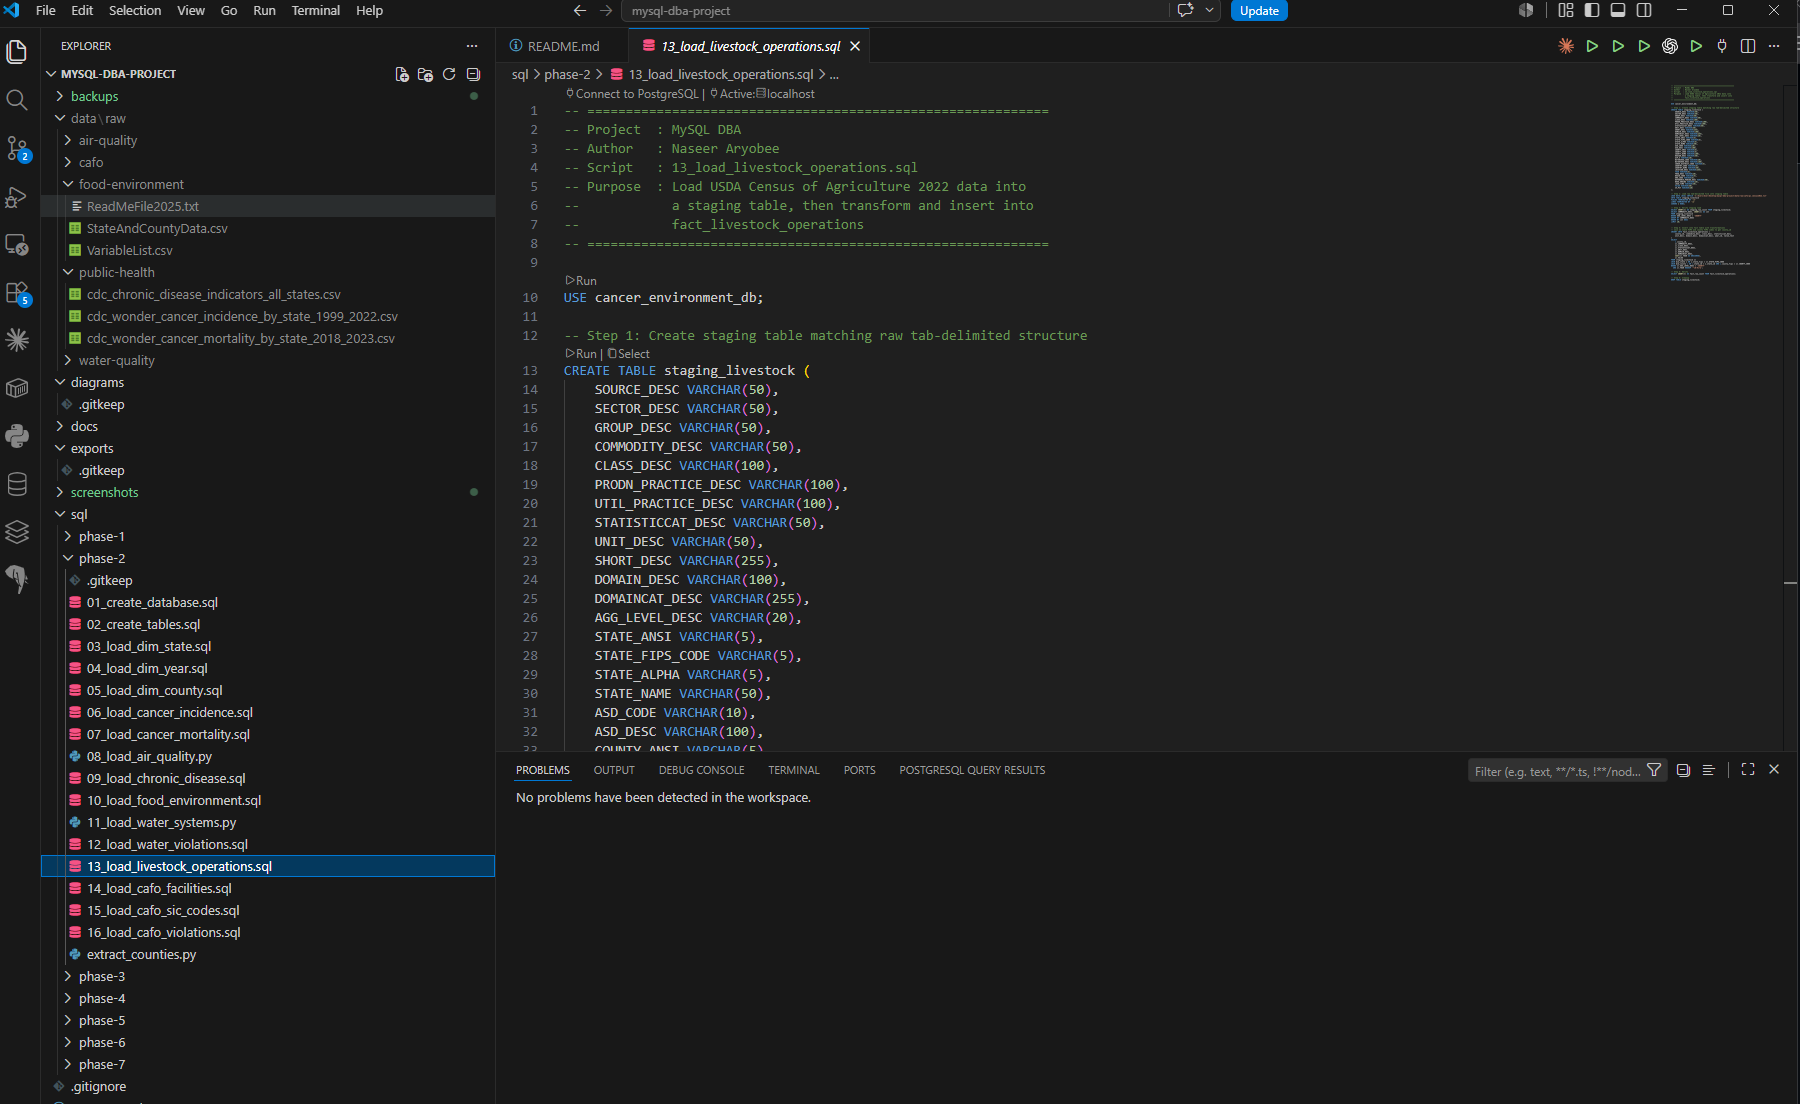
Task: Switch to the DEBUG CONSOLE tab
Action: (x=701, y=770)
